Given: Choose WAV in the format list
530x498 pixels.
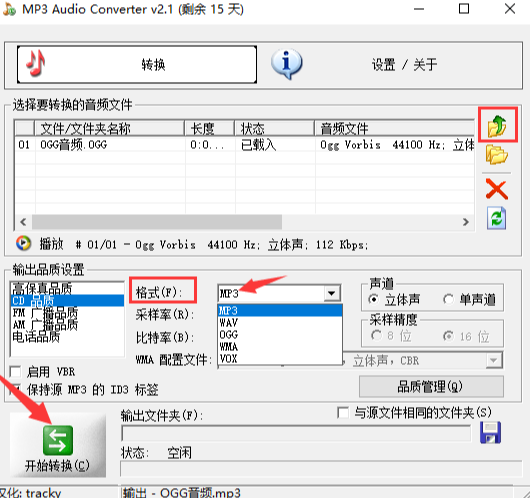Looking at the screenshot, I should [x=280, y=323].
